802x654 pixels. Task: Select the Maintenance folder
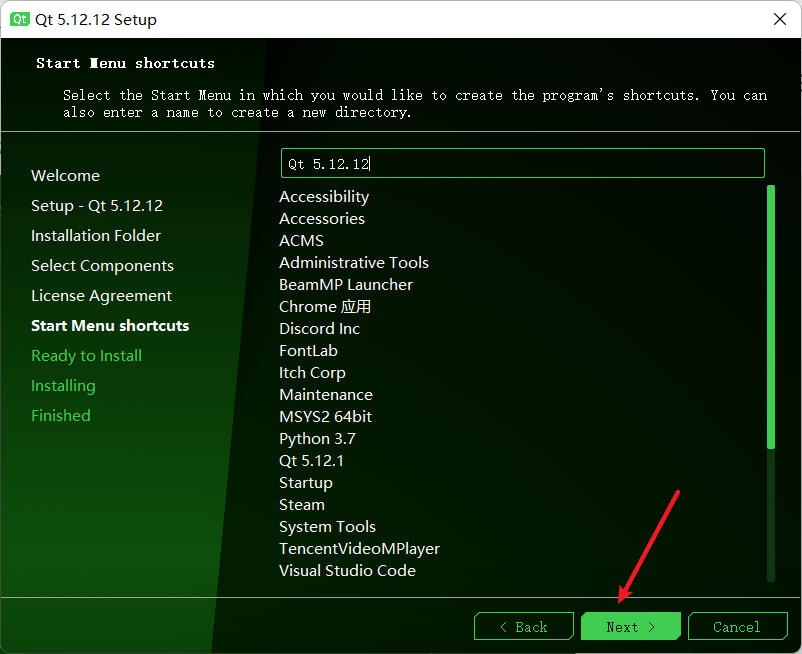(x=326, y=395)
